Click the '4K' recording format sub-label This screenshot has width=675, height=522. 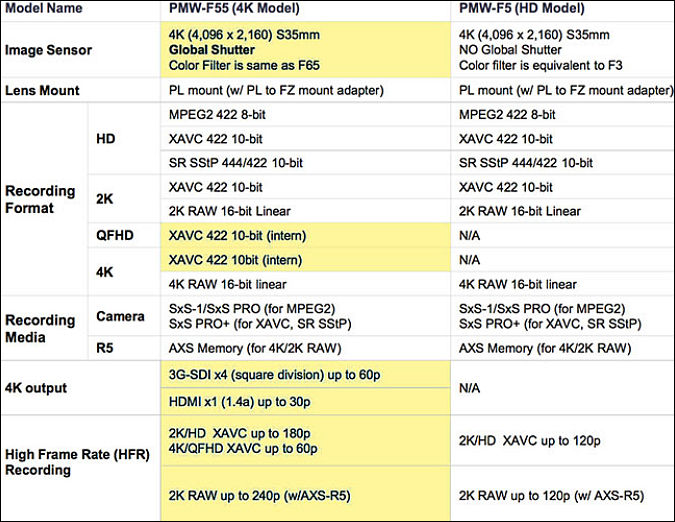click(105, 272)
